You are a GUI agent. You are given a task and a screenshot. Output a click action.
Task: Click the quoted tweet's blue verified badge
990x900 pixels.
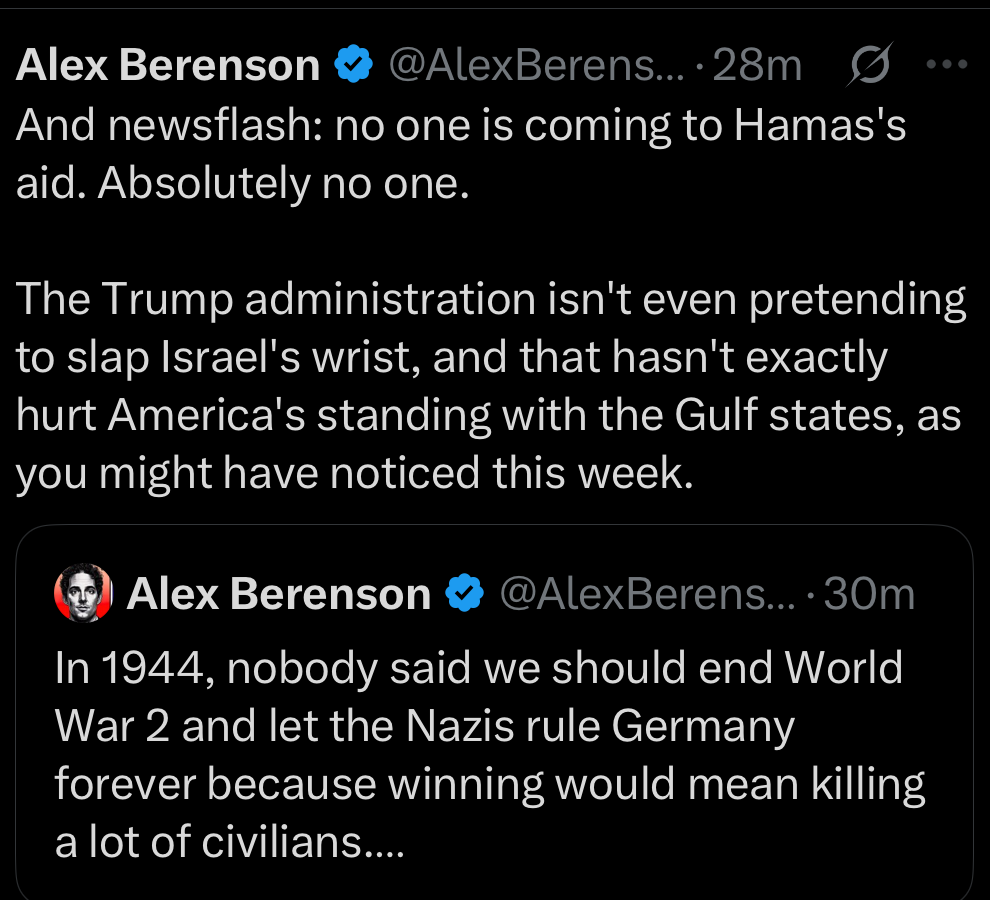[x=463, y=594]
